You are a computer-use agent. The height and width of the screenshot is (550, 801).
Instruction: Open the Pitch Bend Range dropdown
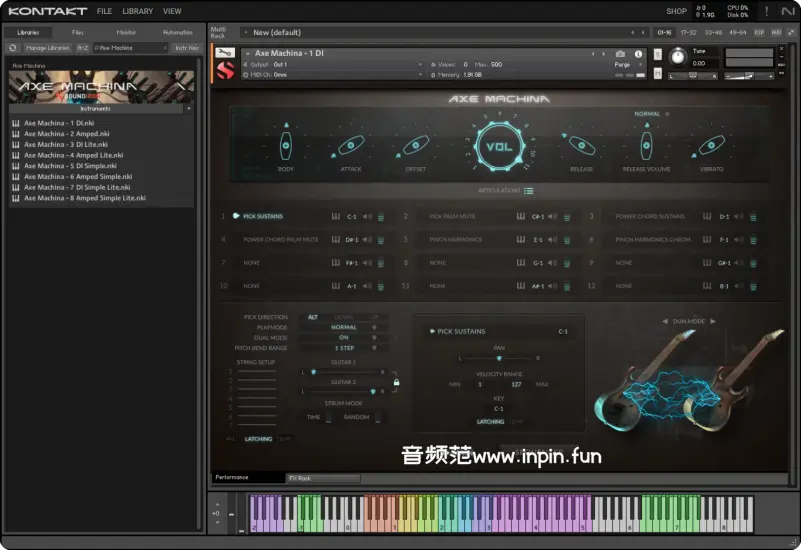coord(344,348)
